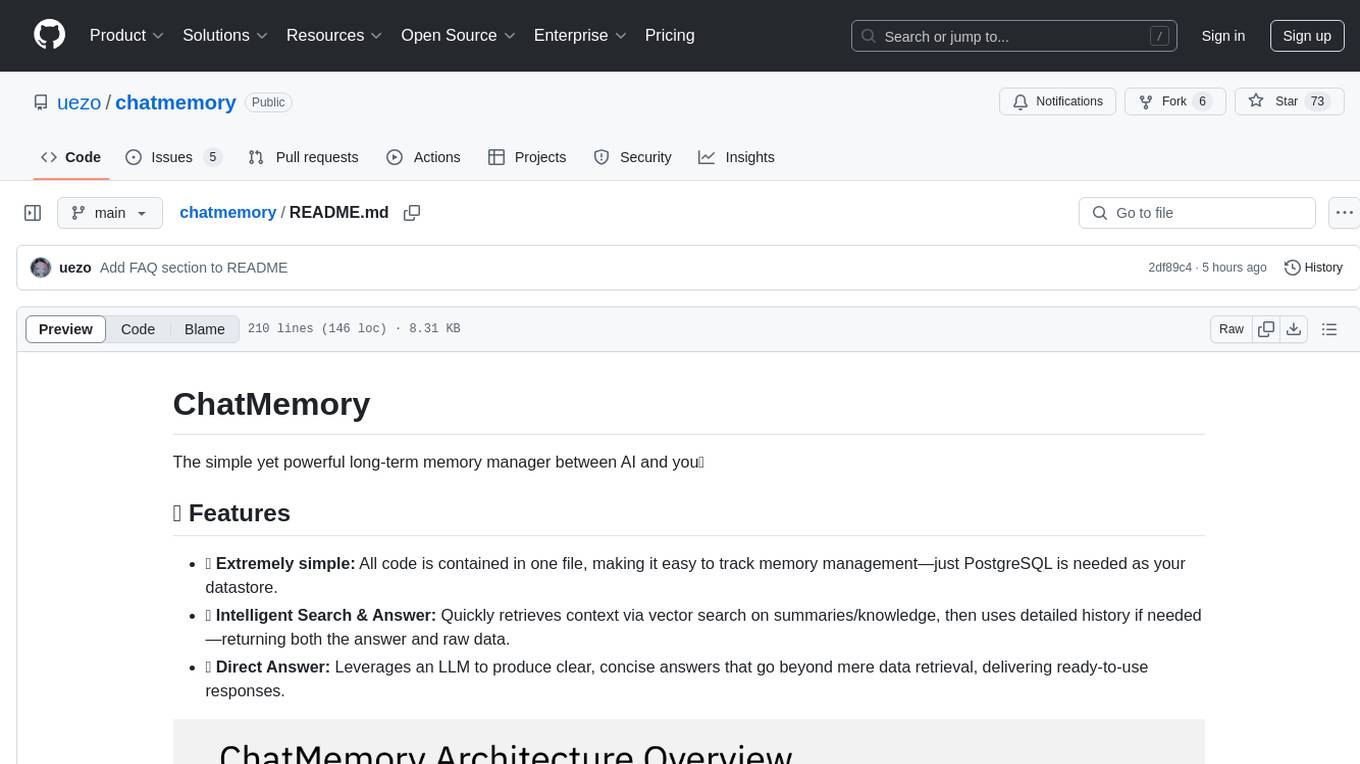Click the Stars count 73
The image size is (1360, 764).
(x=1317, y=101)
